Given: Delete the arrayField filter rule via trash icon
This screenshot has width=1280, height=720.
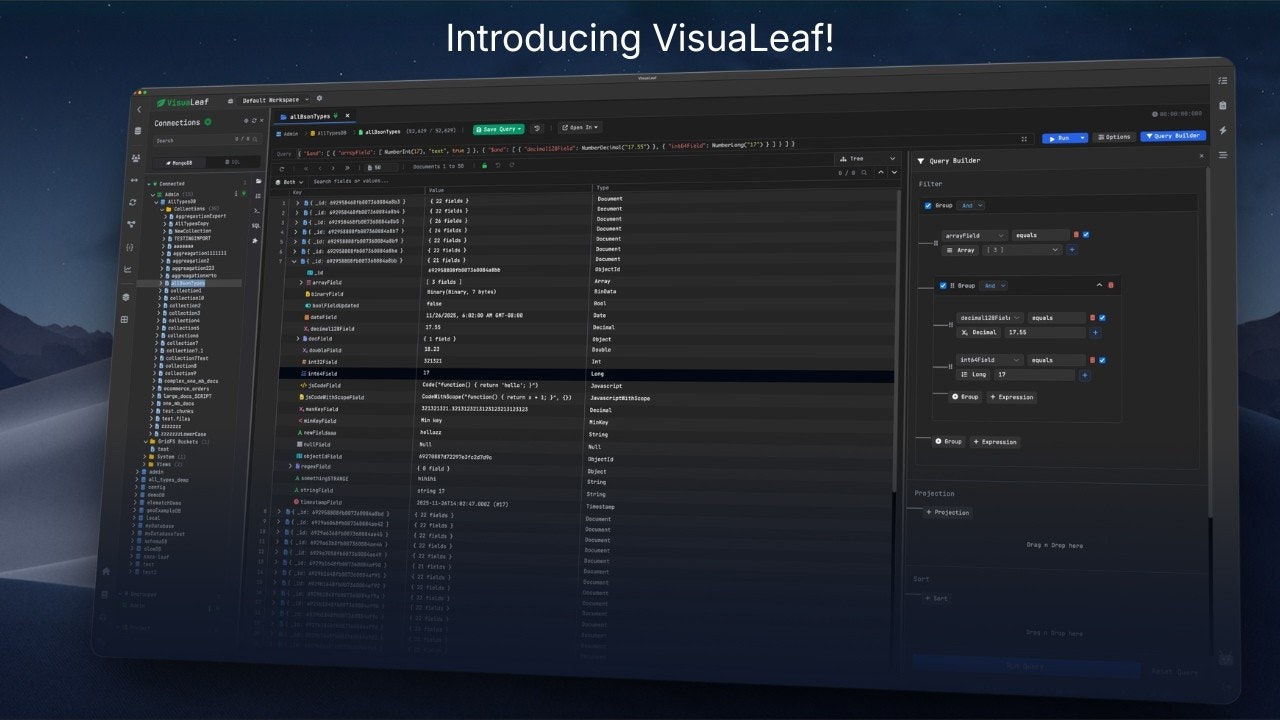Looking at the screenshot, I should (1076, 235).
